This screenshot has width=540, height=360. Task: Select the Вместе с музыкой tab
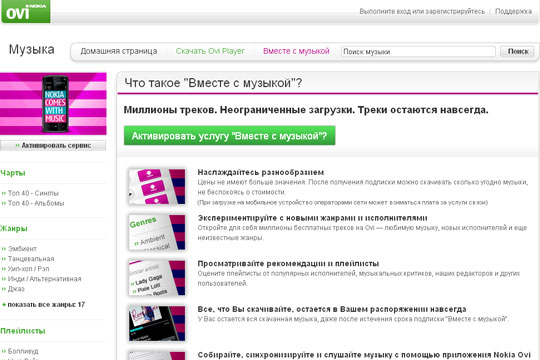point(296,51)
